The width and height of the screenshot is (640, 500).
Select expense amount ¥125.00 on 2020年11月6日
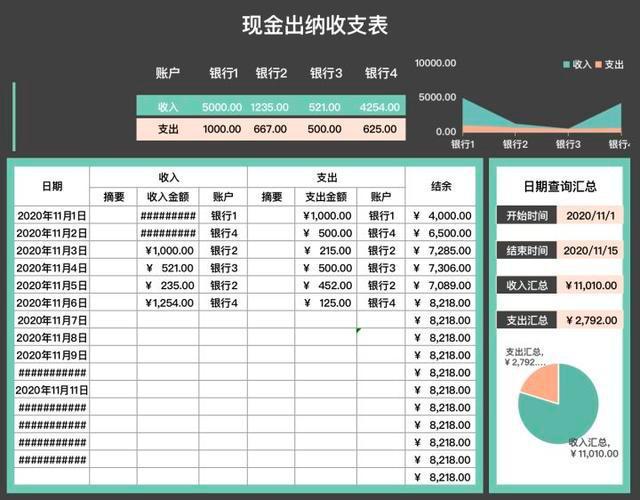pyautogui.click(x=326, y=303)
